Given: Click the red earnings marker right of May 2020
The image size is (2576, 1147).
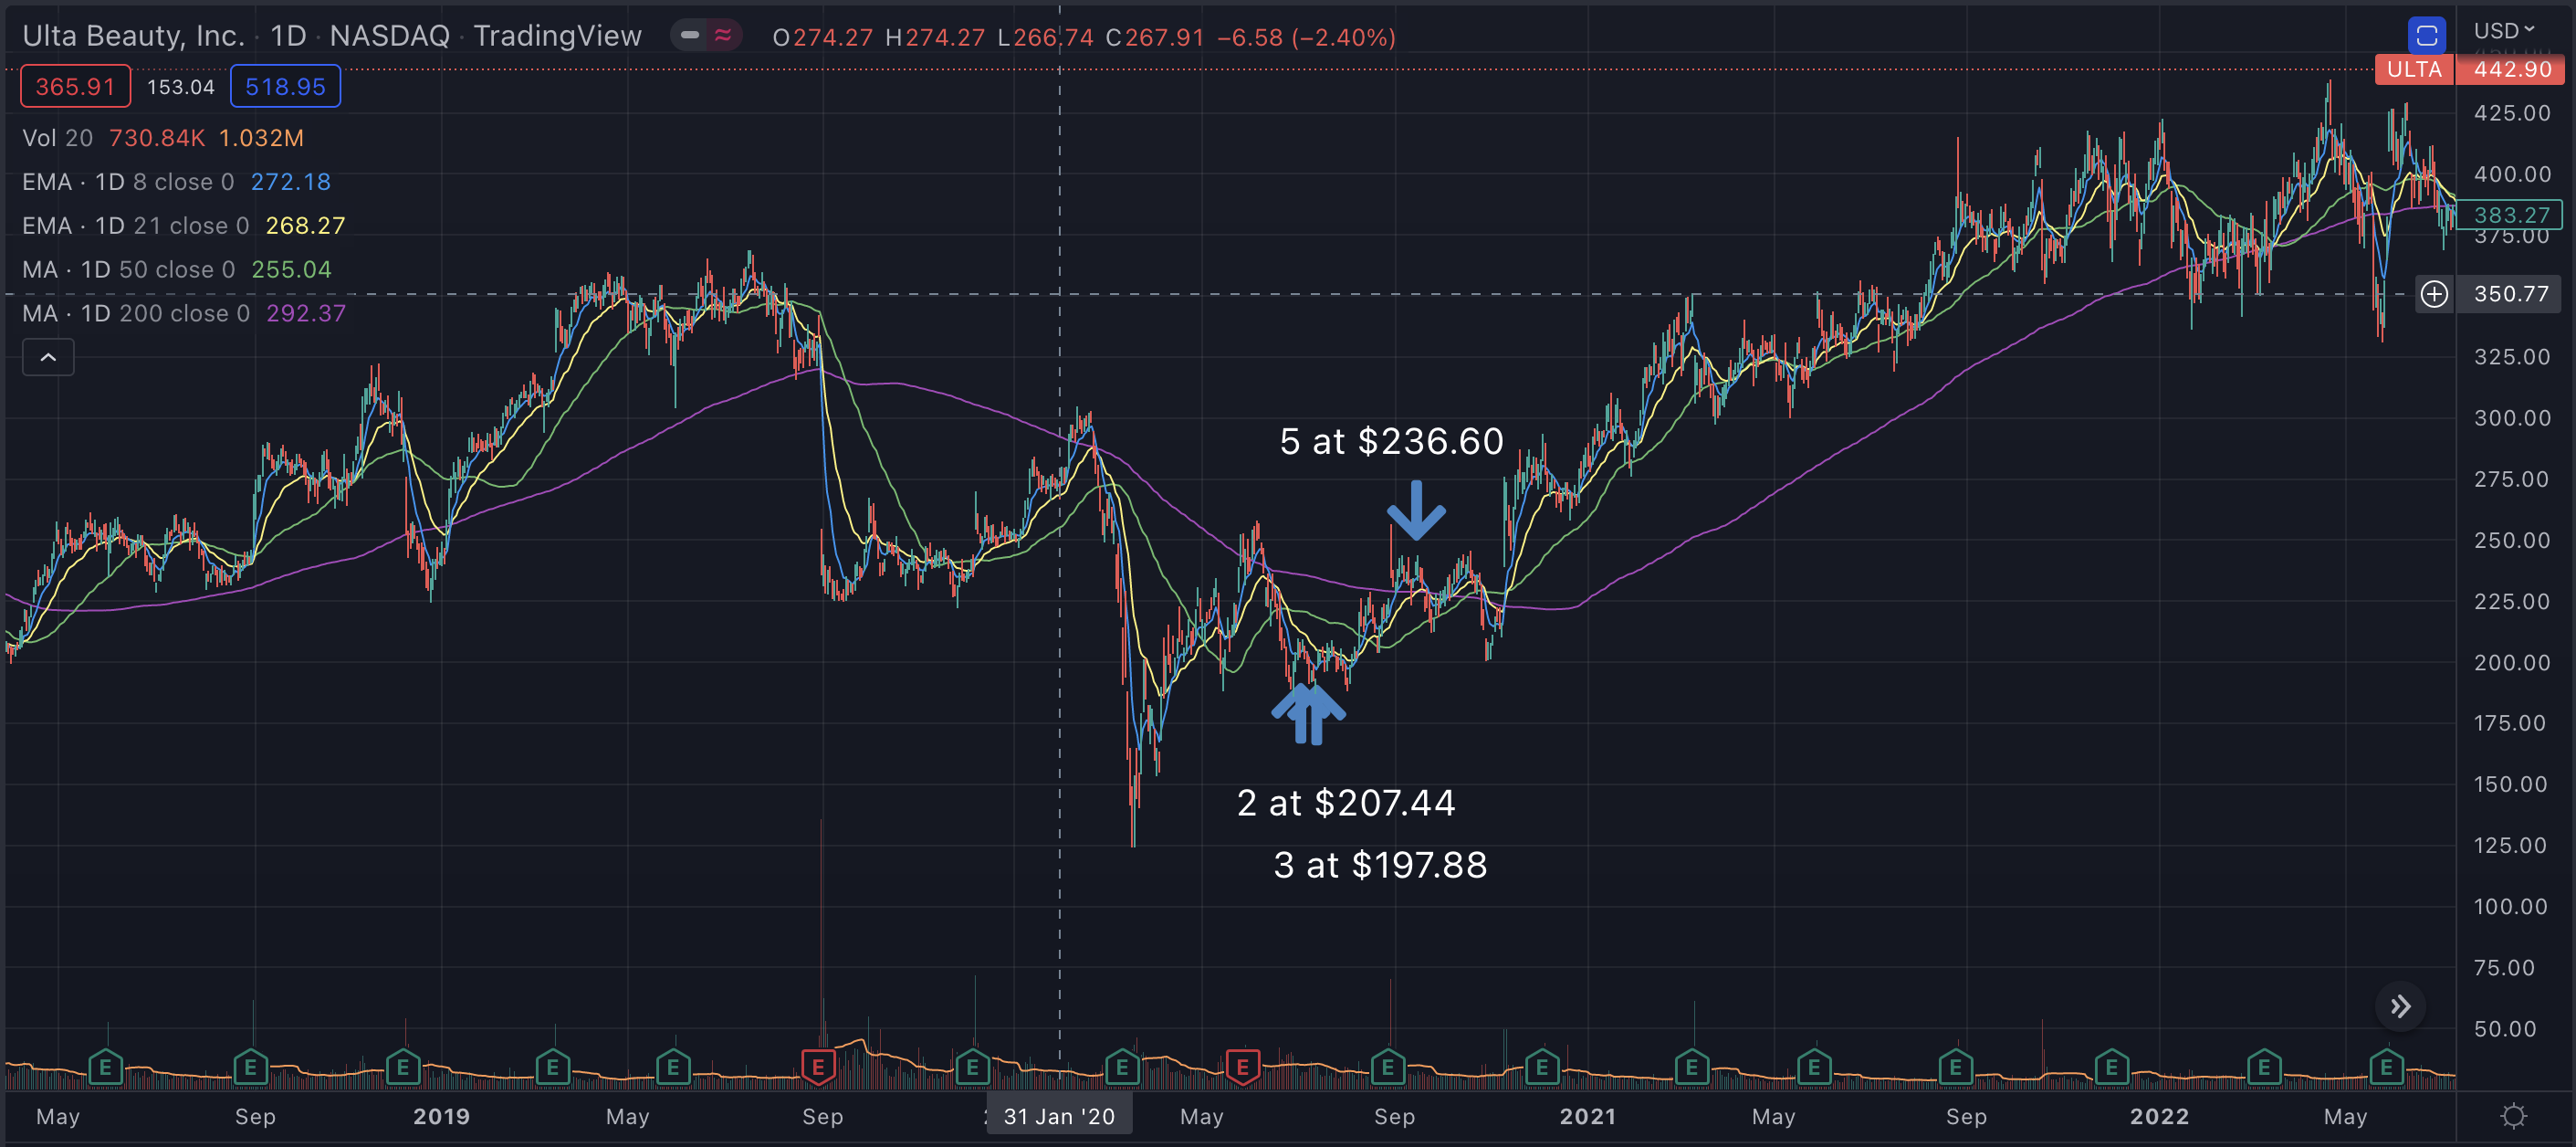Looking at the screenshot, I should coord(1242,1067).
